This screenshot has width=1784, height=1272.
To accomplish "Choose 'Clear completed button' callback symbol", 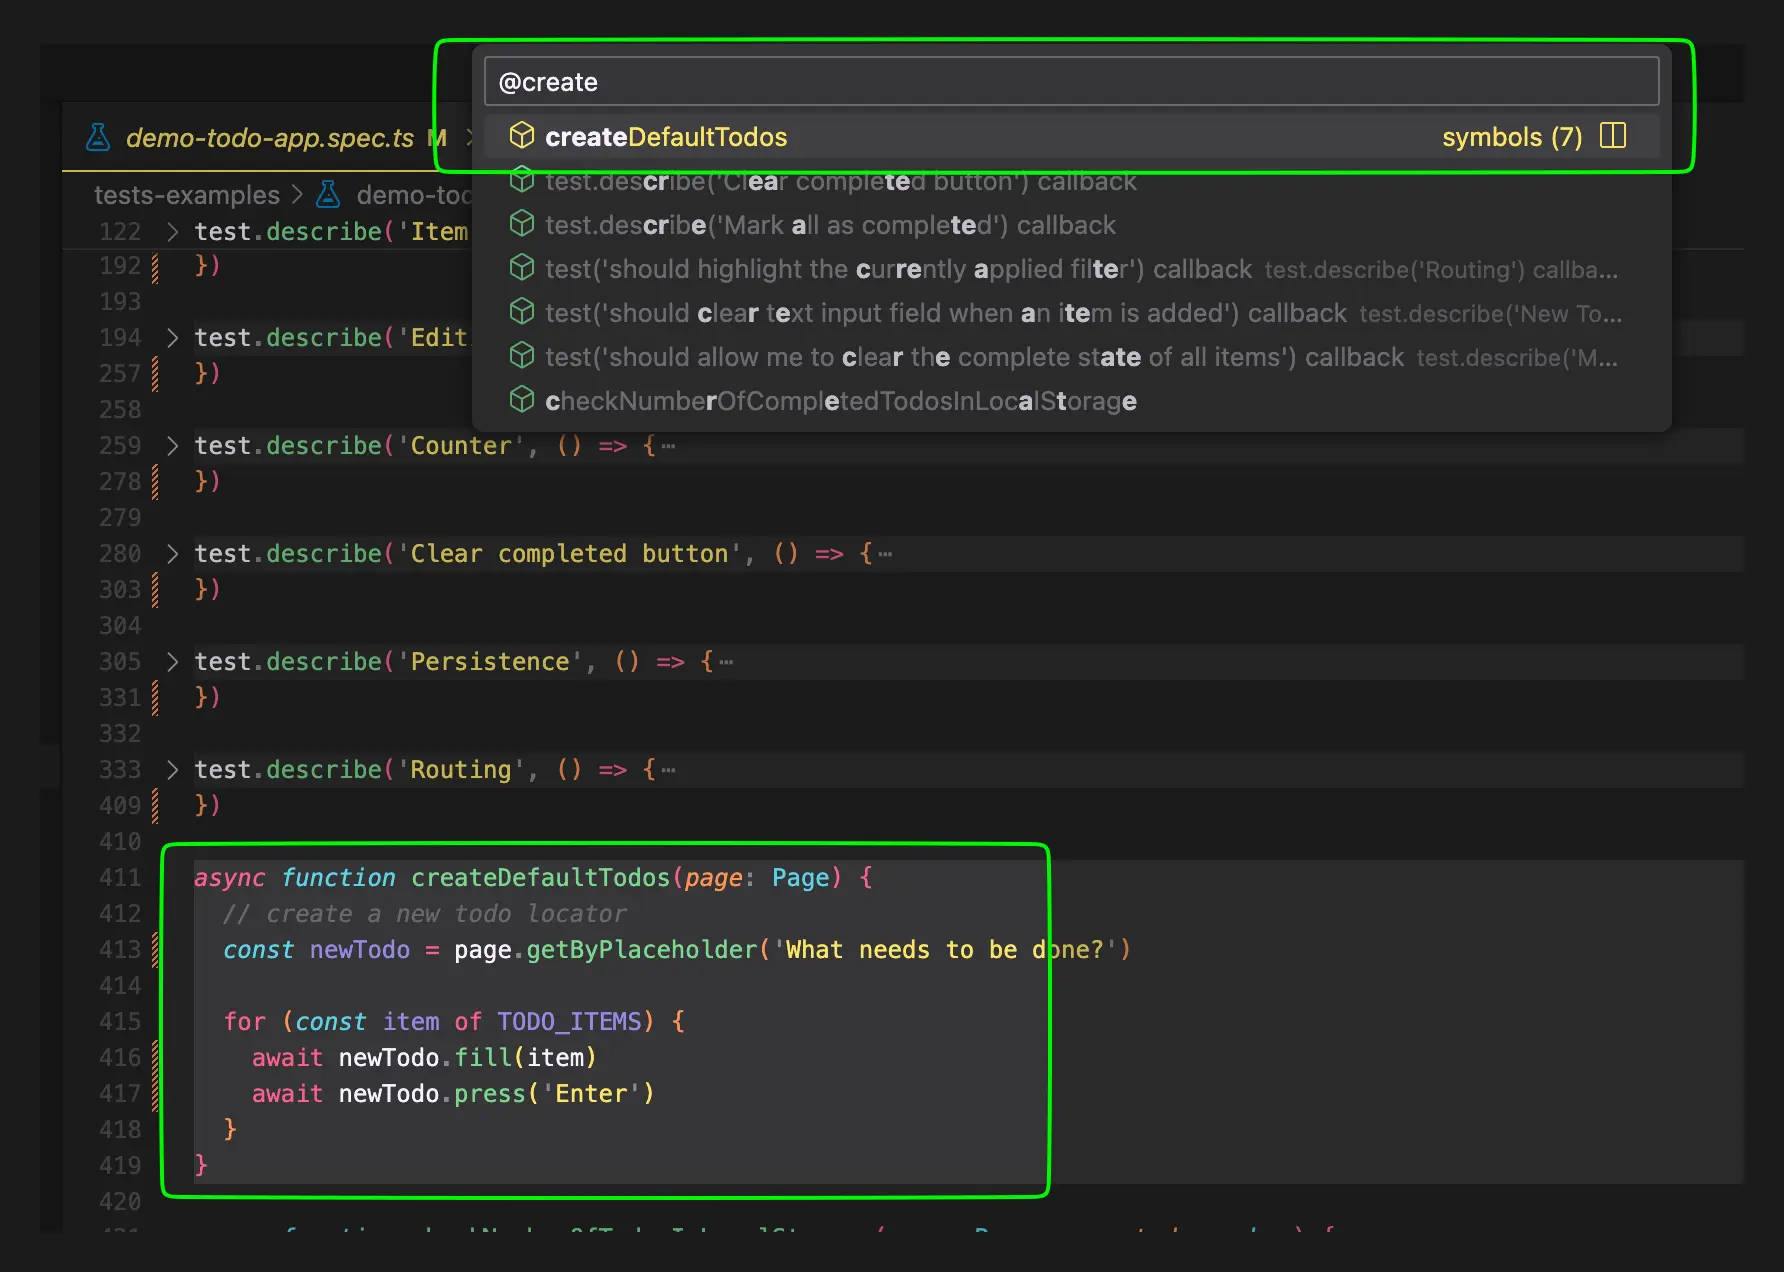I will tap(1071, 181).
